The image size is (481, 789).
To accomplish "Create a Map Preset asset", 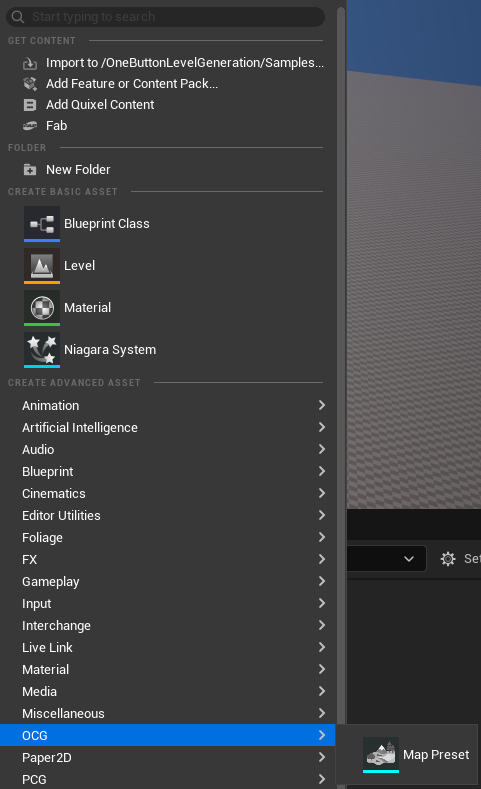I will click(x=436, y=755).
